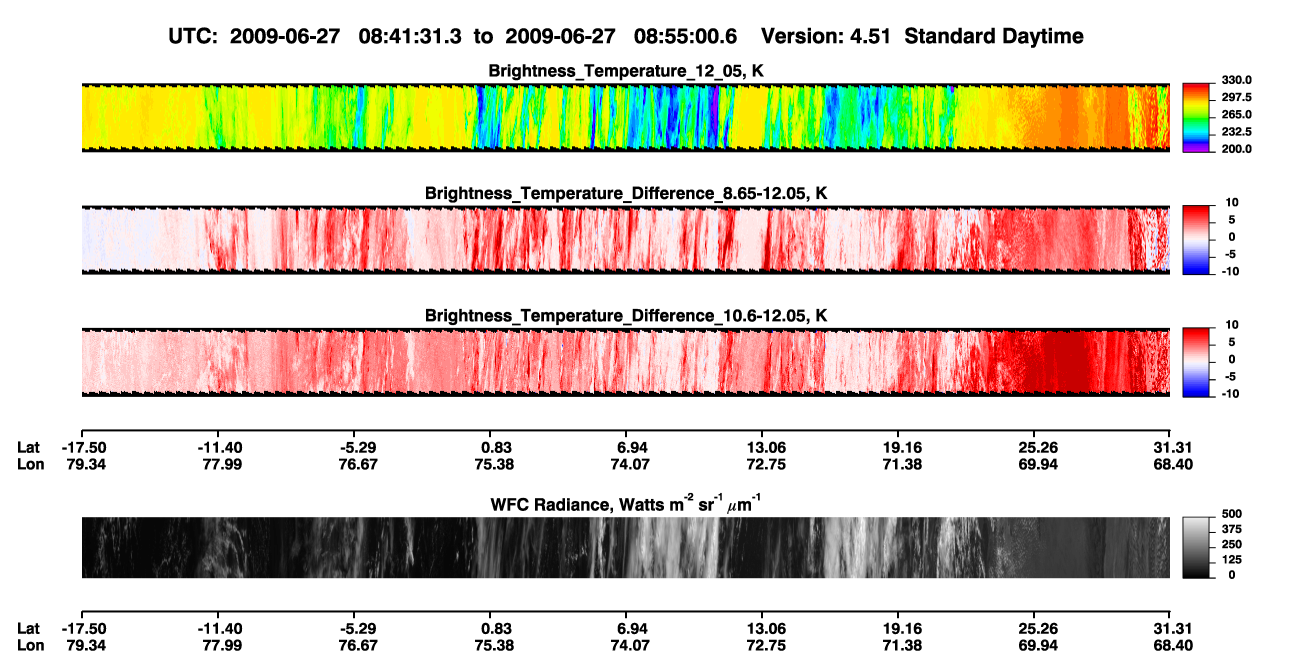The width and height of the screenshot is (1300, 667).
Task: Click the '-10' label on the 10.6-12.05 colorbar
Action: (1229, 394)
